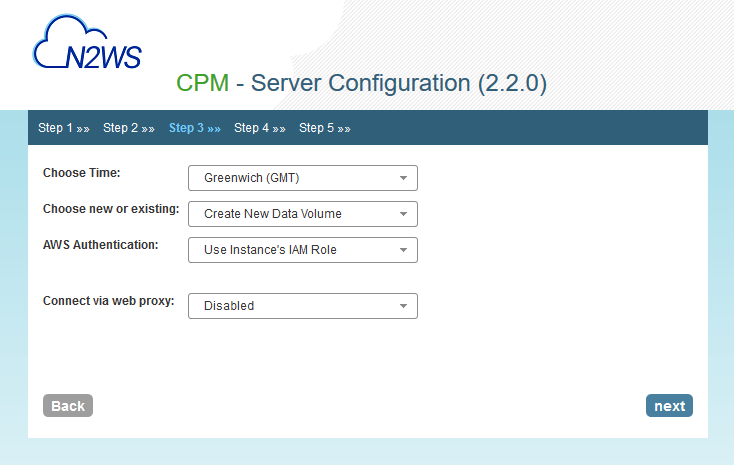Click the AWS Authentication label
The height and width of the screenshot is (465, 734).
pyautogui.click(x=101, y=245)
